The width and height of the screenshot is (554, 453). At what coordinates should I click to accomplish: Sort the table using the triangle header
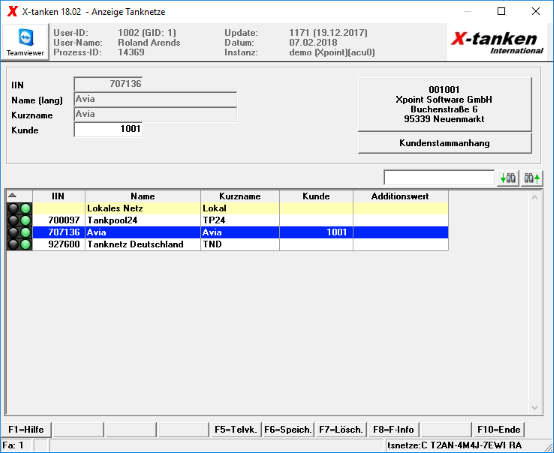coord(19,196)
